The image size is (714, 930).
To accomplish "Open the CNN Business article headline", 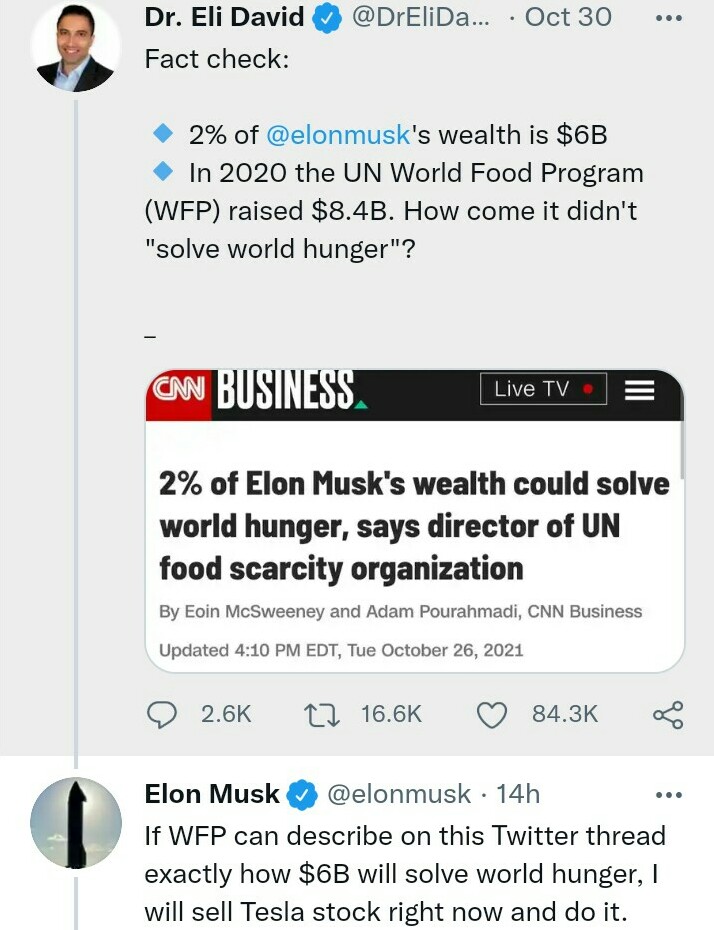I will pos(413,526).
